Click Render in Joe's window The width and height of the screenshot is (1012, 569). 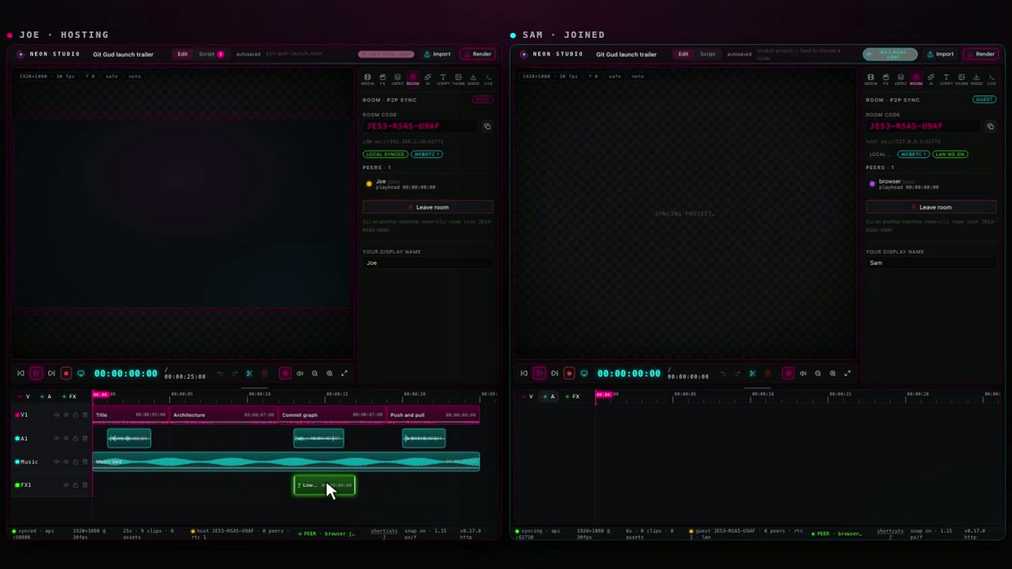click(478, 54)
